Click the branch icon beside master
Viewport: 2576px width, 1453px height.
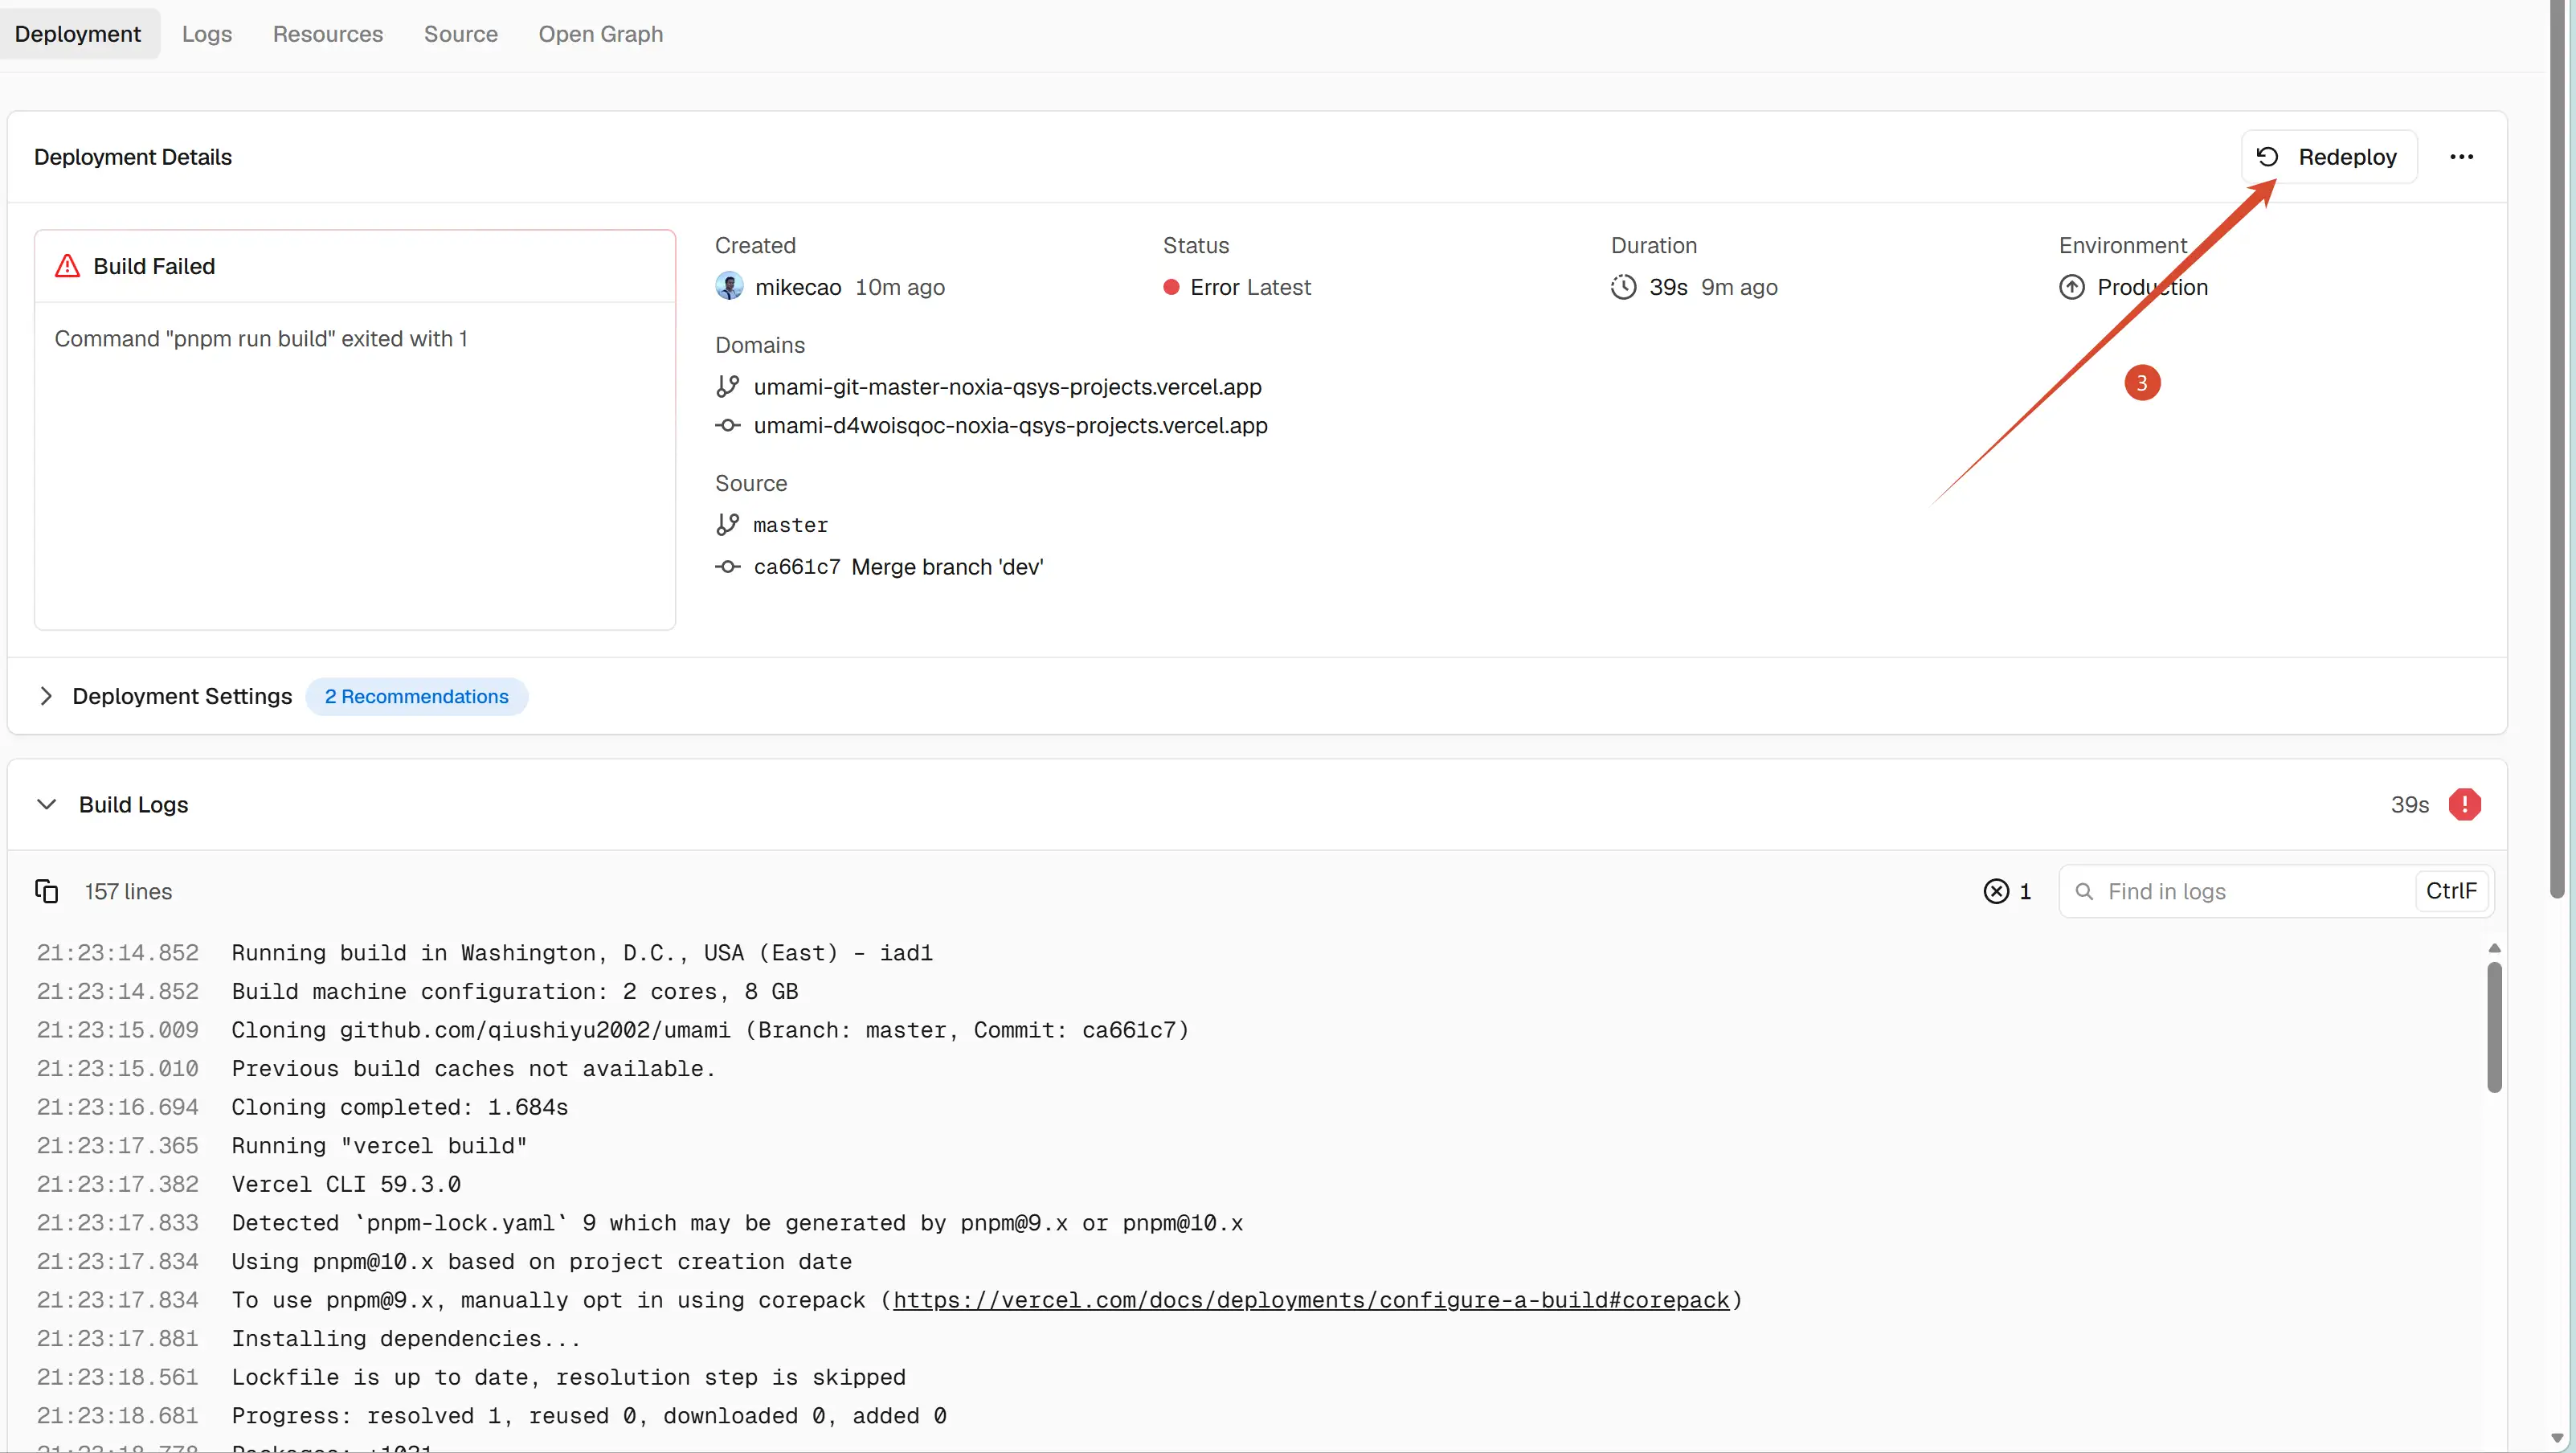[x=728, y=525]
